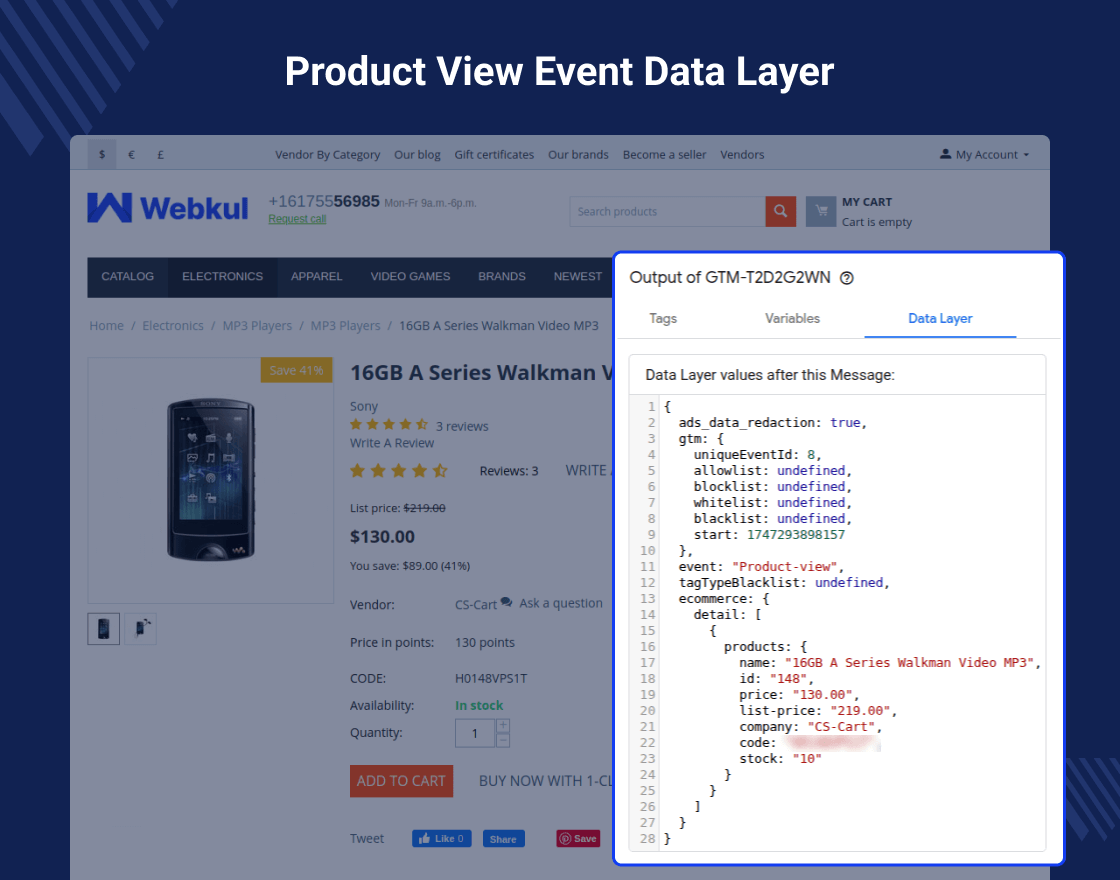
Task: Click the Facebook Like button
Action: pos(441,839)
